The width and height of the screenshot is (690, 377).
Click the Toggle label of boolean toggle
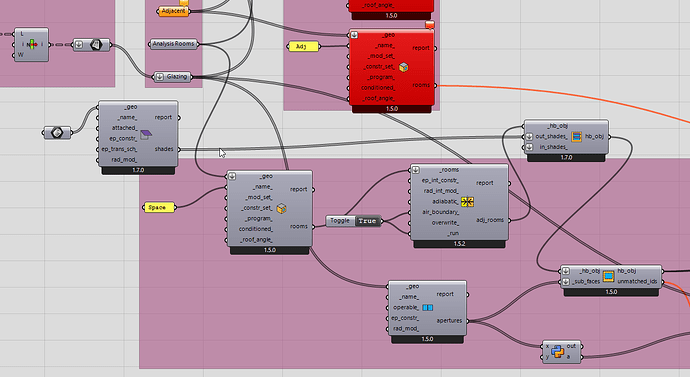pos(340,221)
